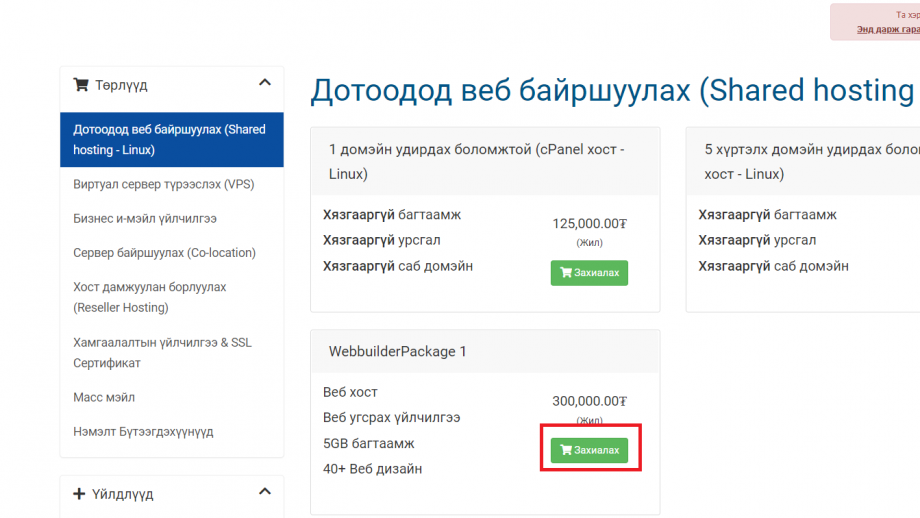Open Масс мэйл category
Screen dimensions: 920x518
[x=104, y=398]
